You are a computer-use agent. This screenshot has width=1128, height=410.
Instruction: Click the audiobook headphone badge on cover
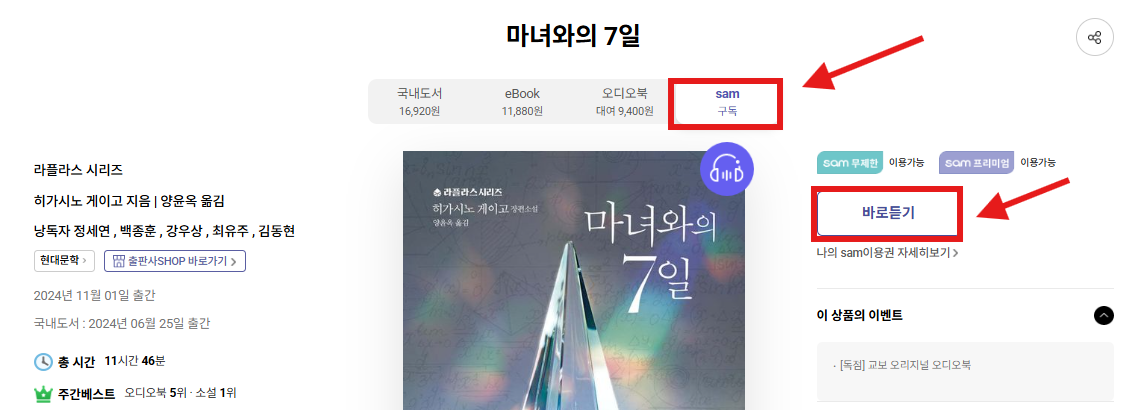[x=727, y=169]
